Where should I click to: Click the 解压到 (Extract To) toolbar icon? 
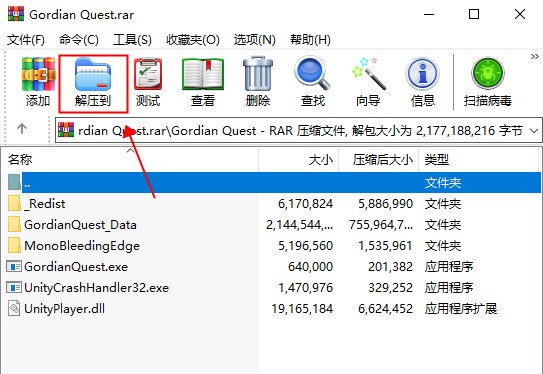tap(93, 74)
